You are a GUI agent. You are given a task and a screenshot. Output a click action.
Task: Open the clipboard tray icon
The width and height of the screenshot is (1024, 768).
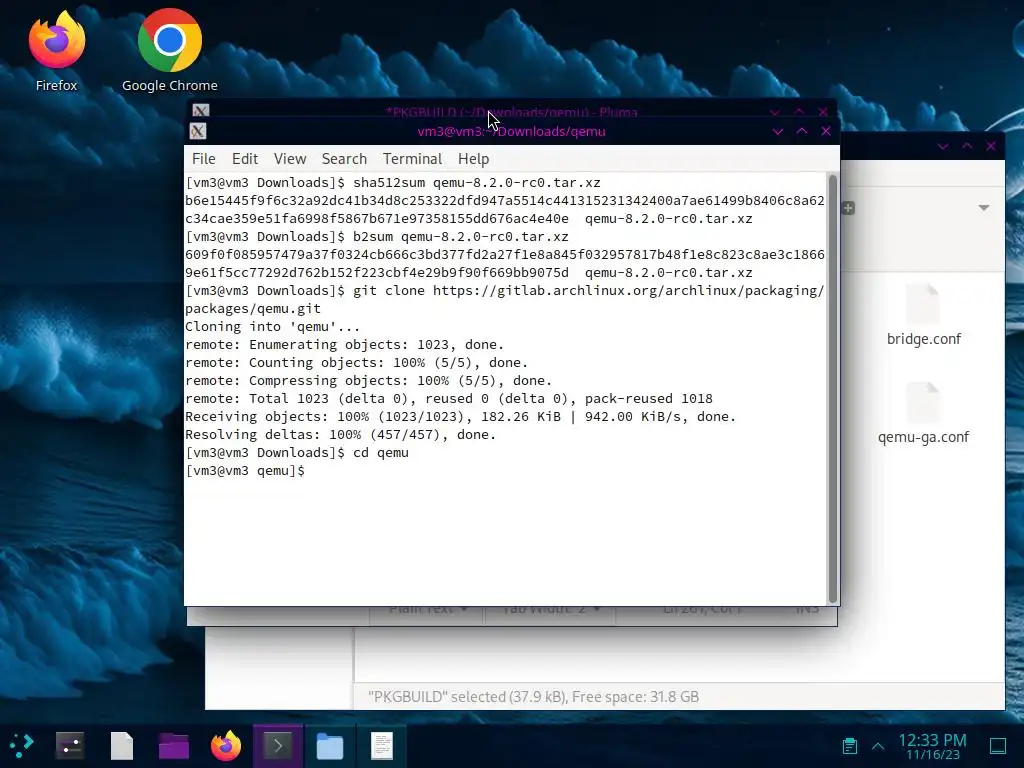coord(850,746)
